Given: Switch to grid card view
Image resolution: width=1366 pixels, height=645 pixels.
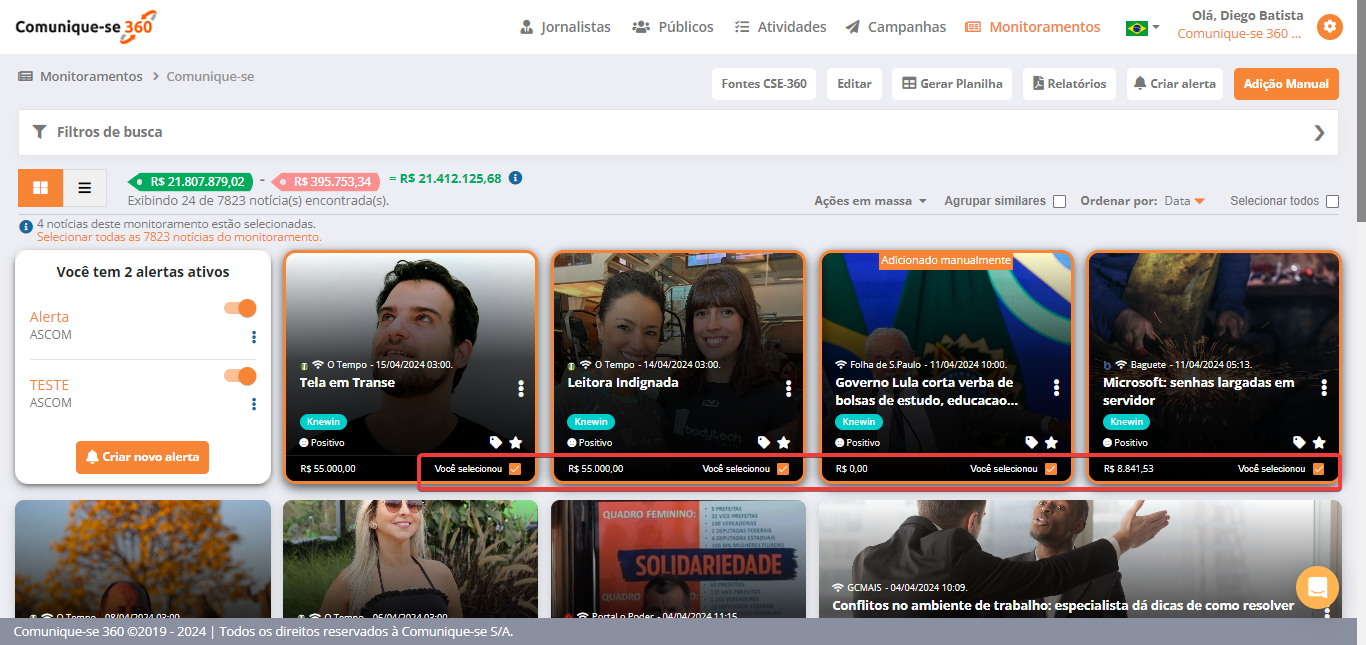Looking at the screenshot, I should [41, 188].
